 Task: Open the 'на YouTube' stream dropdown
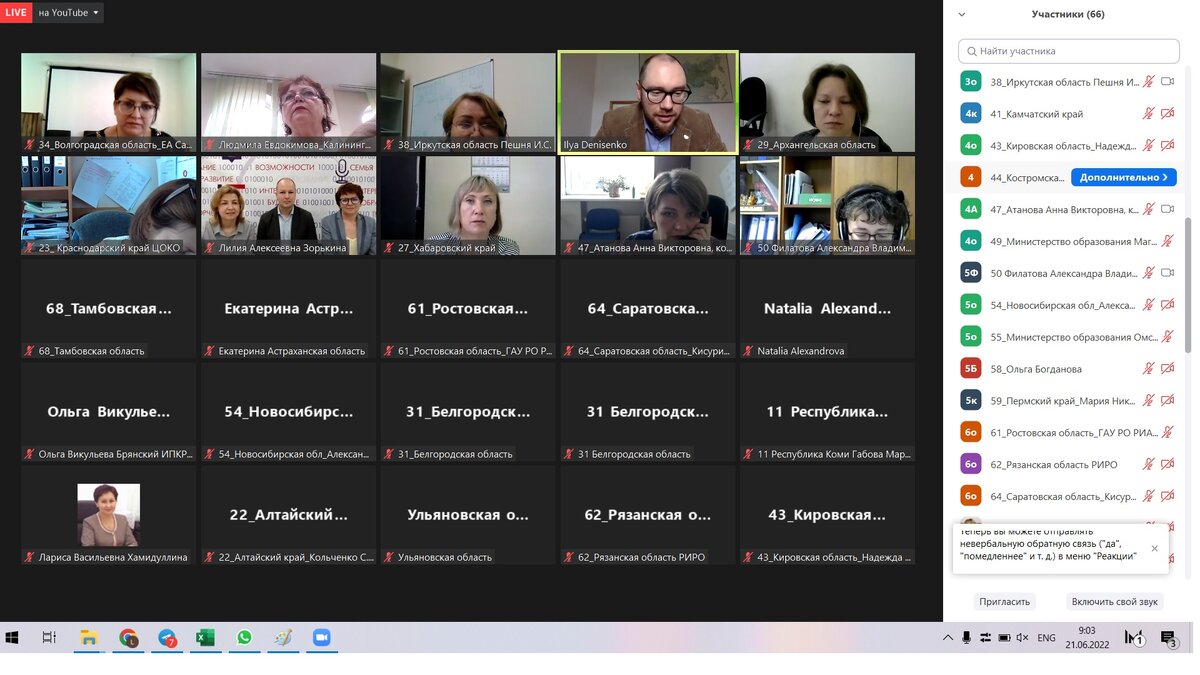coord(68,13)
